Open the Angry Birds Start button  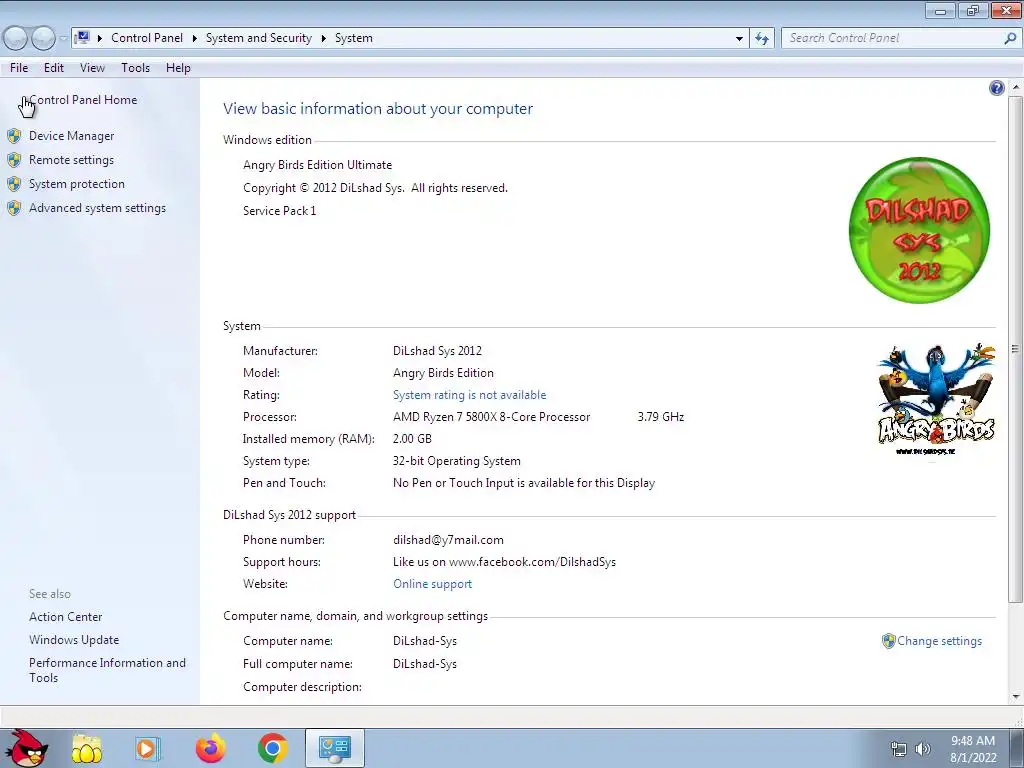coord(26,748)
